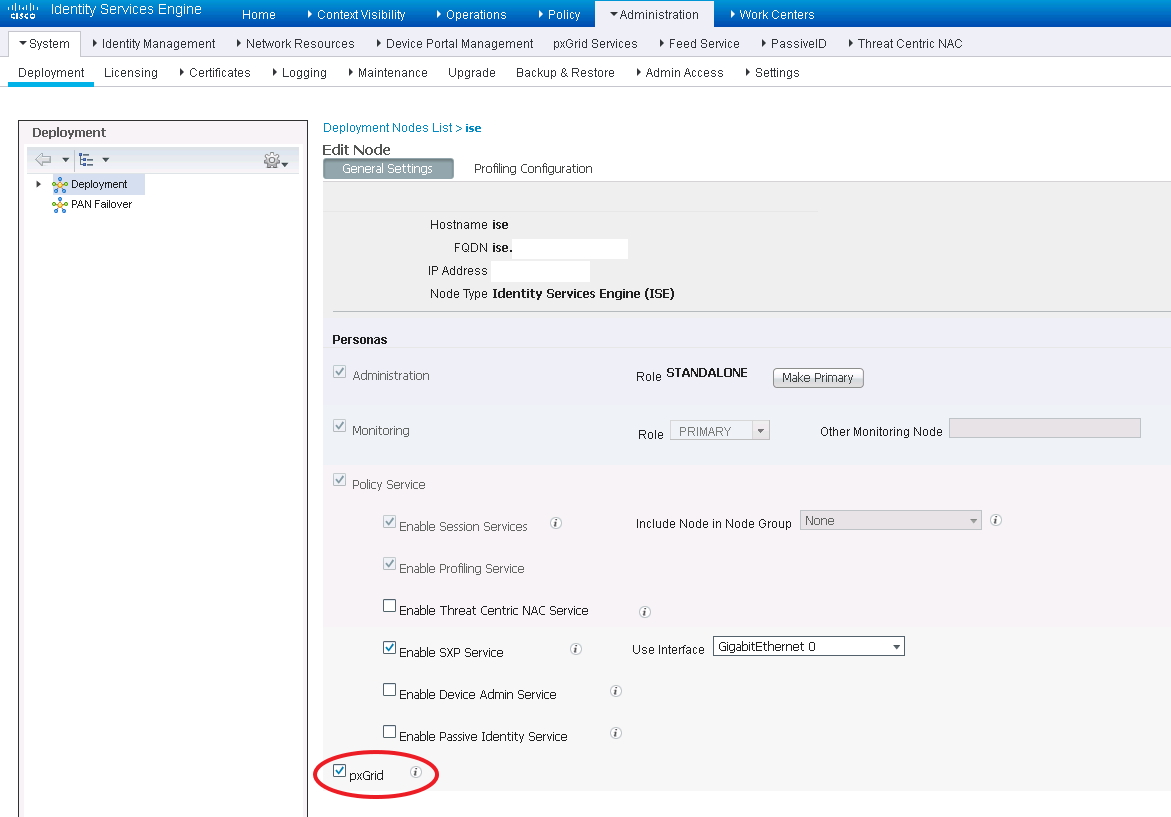Open the back arrow history dropdown
The image size is (1171, 817).
coord(66,160)
